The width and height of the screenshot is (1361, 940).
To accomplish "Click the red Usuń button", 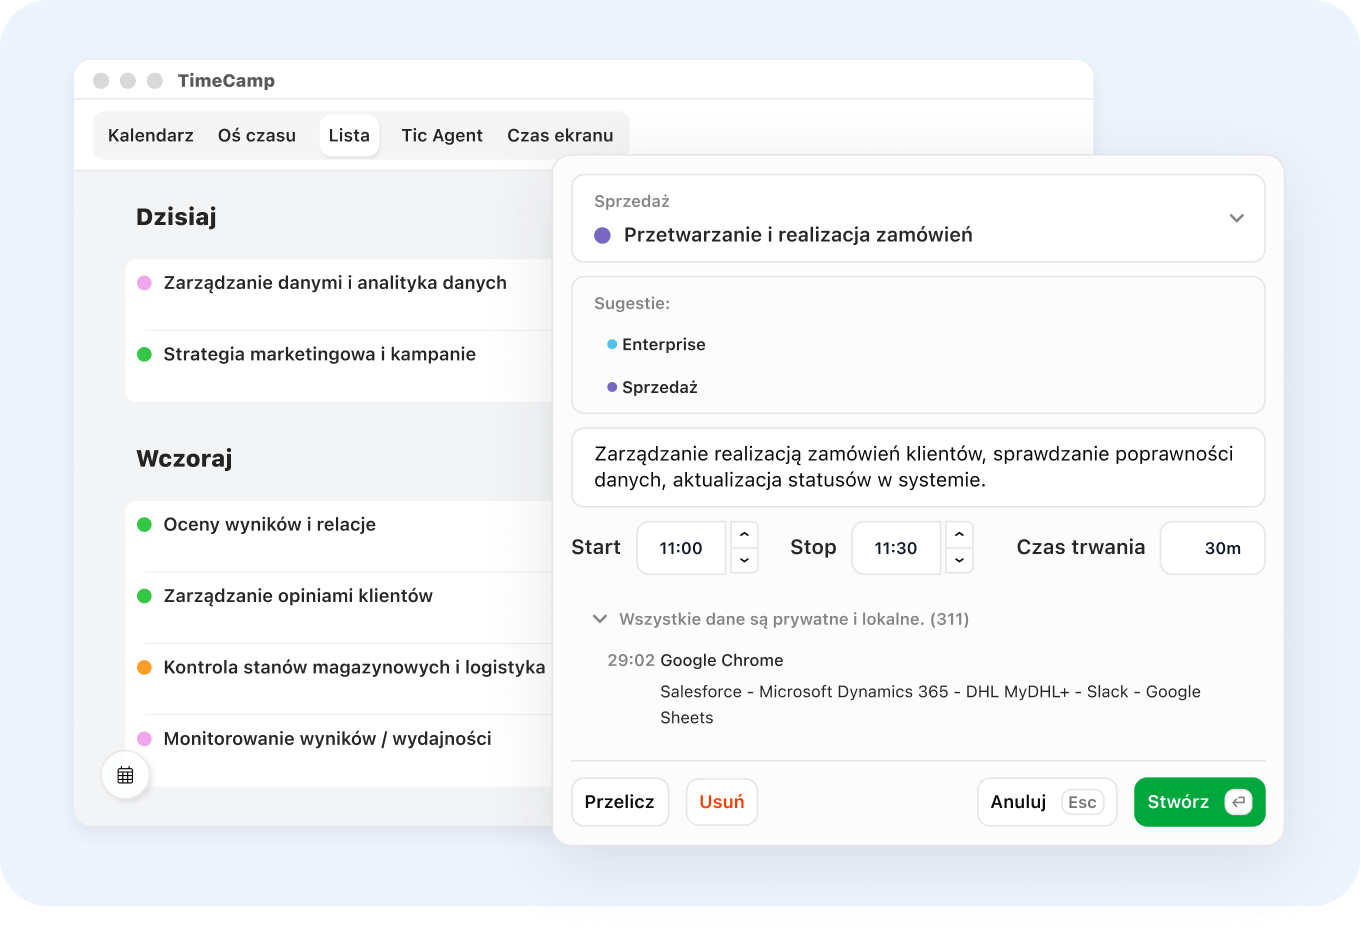I will [721, 802].
